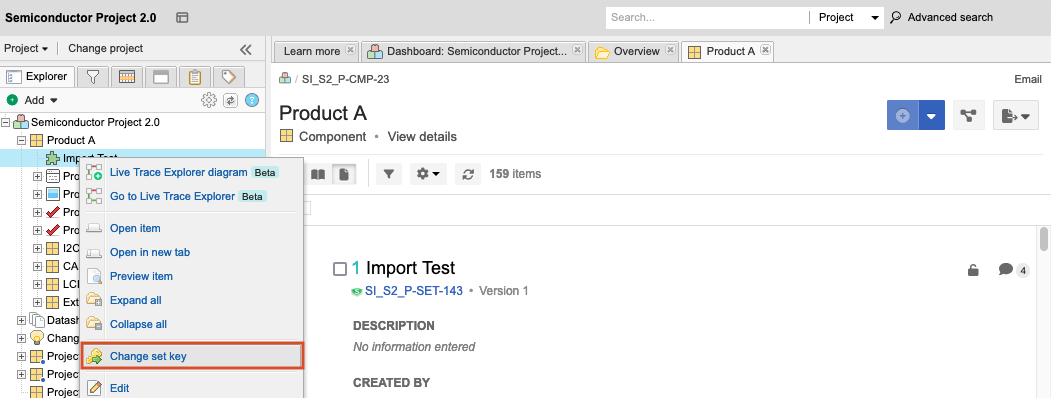The height and width of the screenshot is (398, 1051).
Task: Click the Import Test puzzle icon in tree
Action: (x=53, y=158)
